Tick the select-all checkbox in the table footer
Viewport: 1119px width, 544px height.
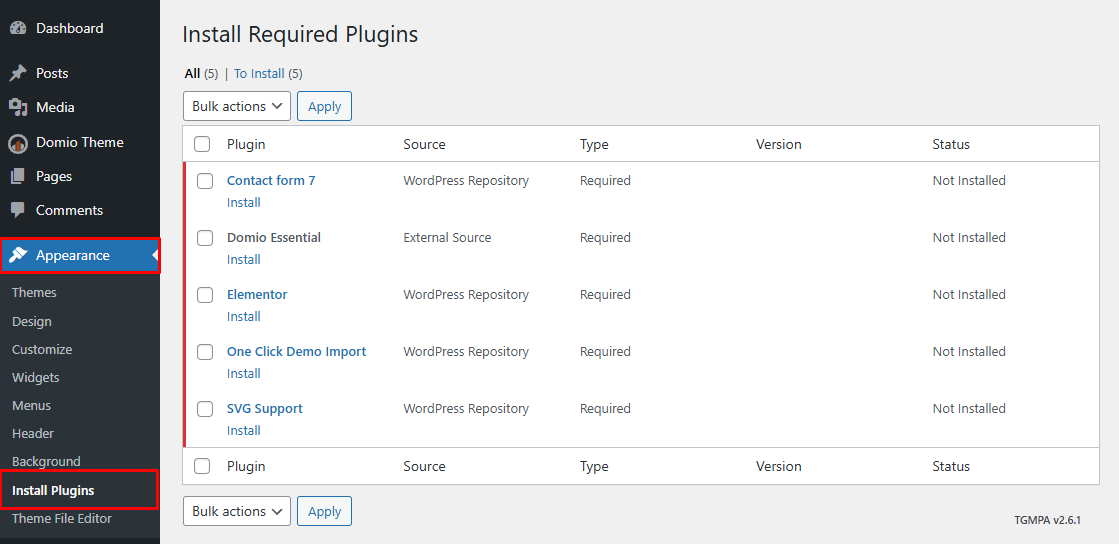tap(202, 466)
